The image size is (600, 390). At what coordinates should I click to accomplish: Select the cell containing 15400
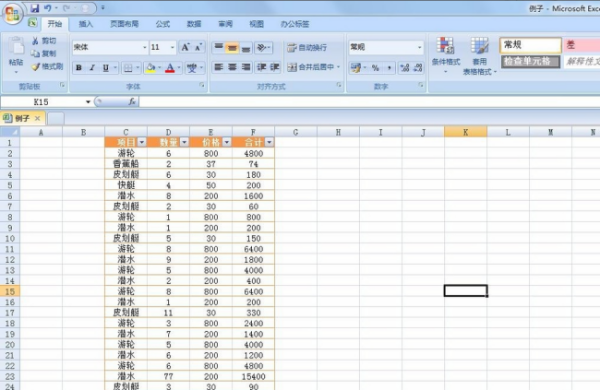(x=253, y=377)
